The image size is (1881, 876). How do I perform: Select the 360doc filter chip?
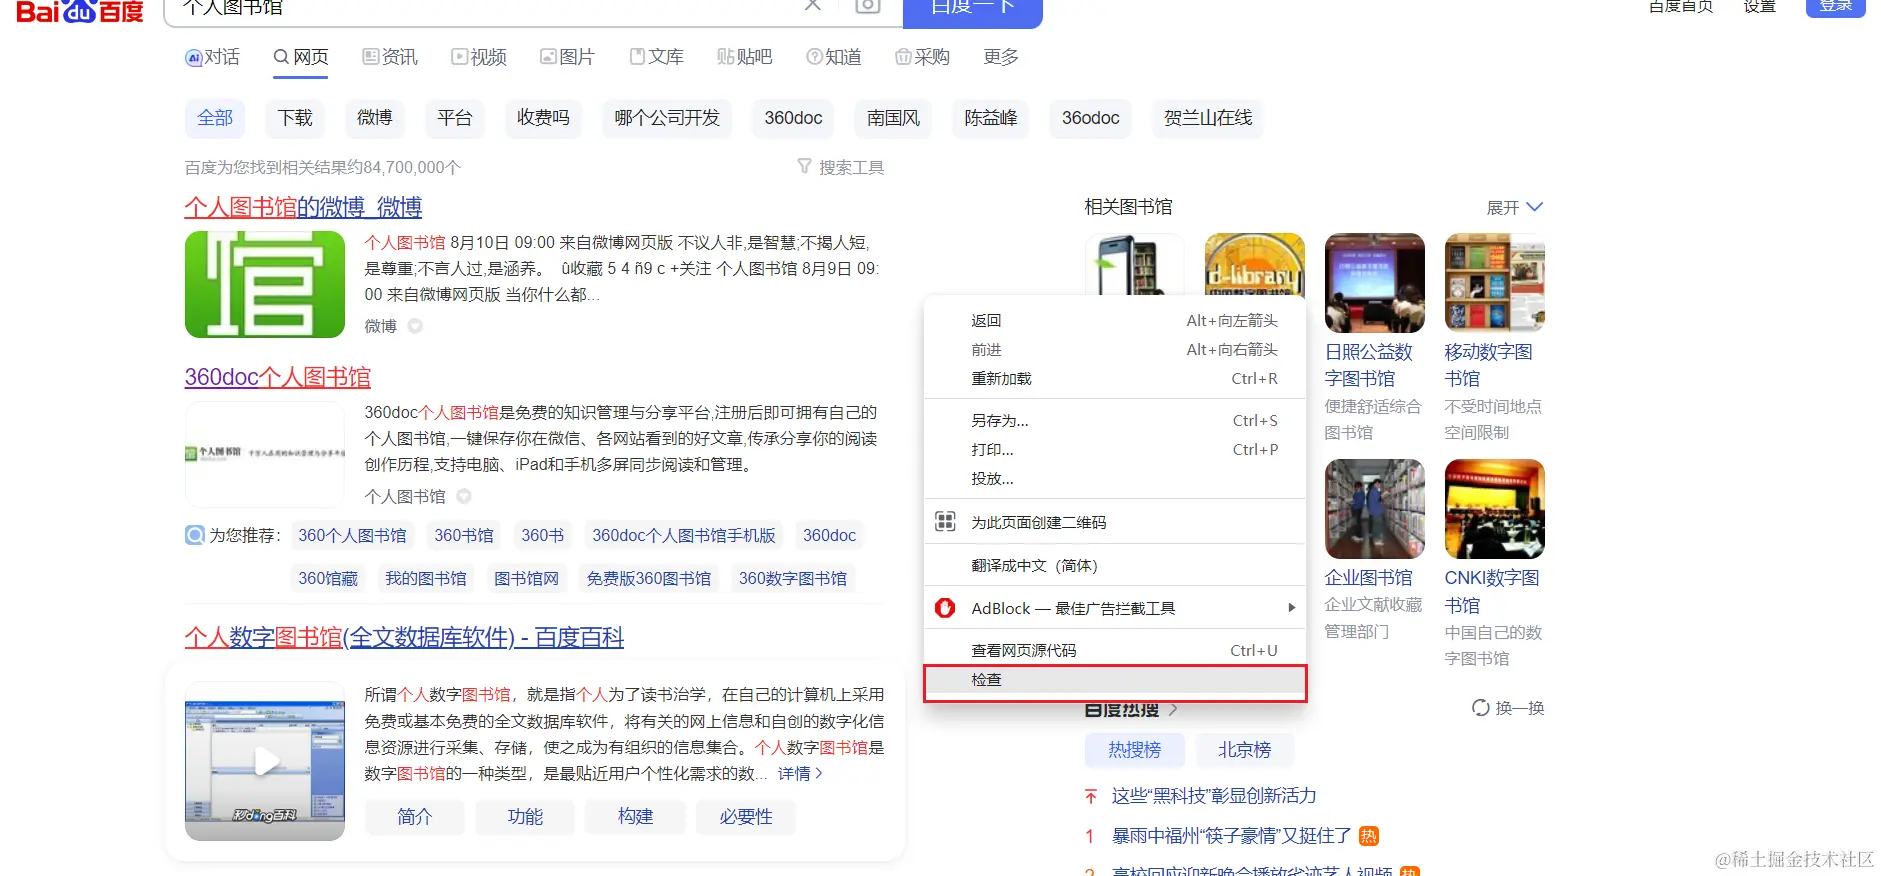pos(793,118)
